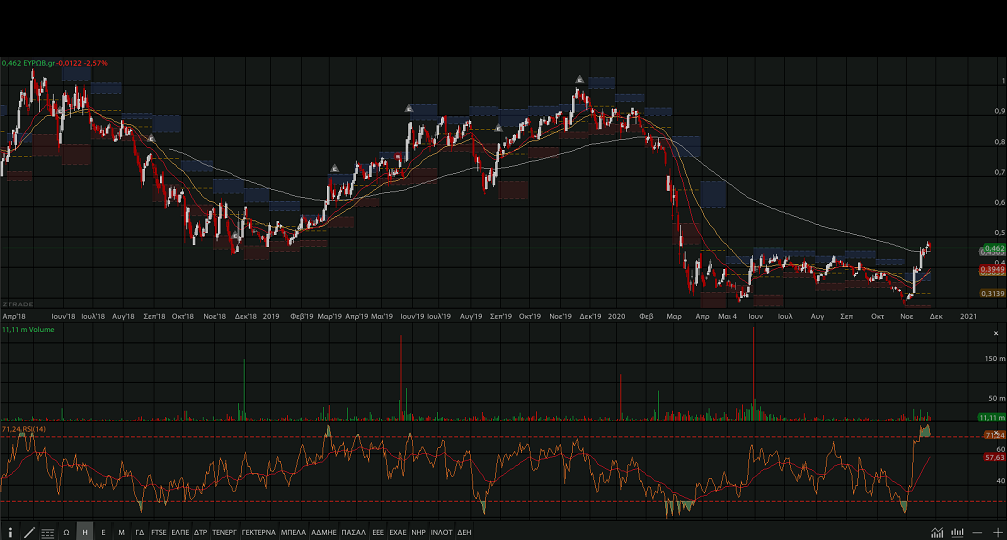Switch to the E weekly timeframe

point(104,532)
